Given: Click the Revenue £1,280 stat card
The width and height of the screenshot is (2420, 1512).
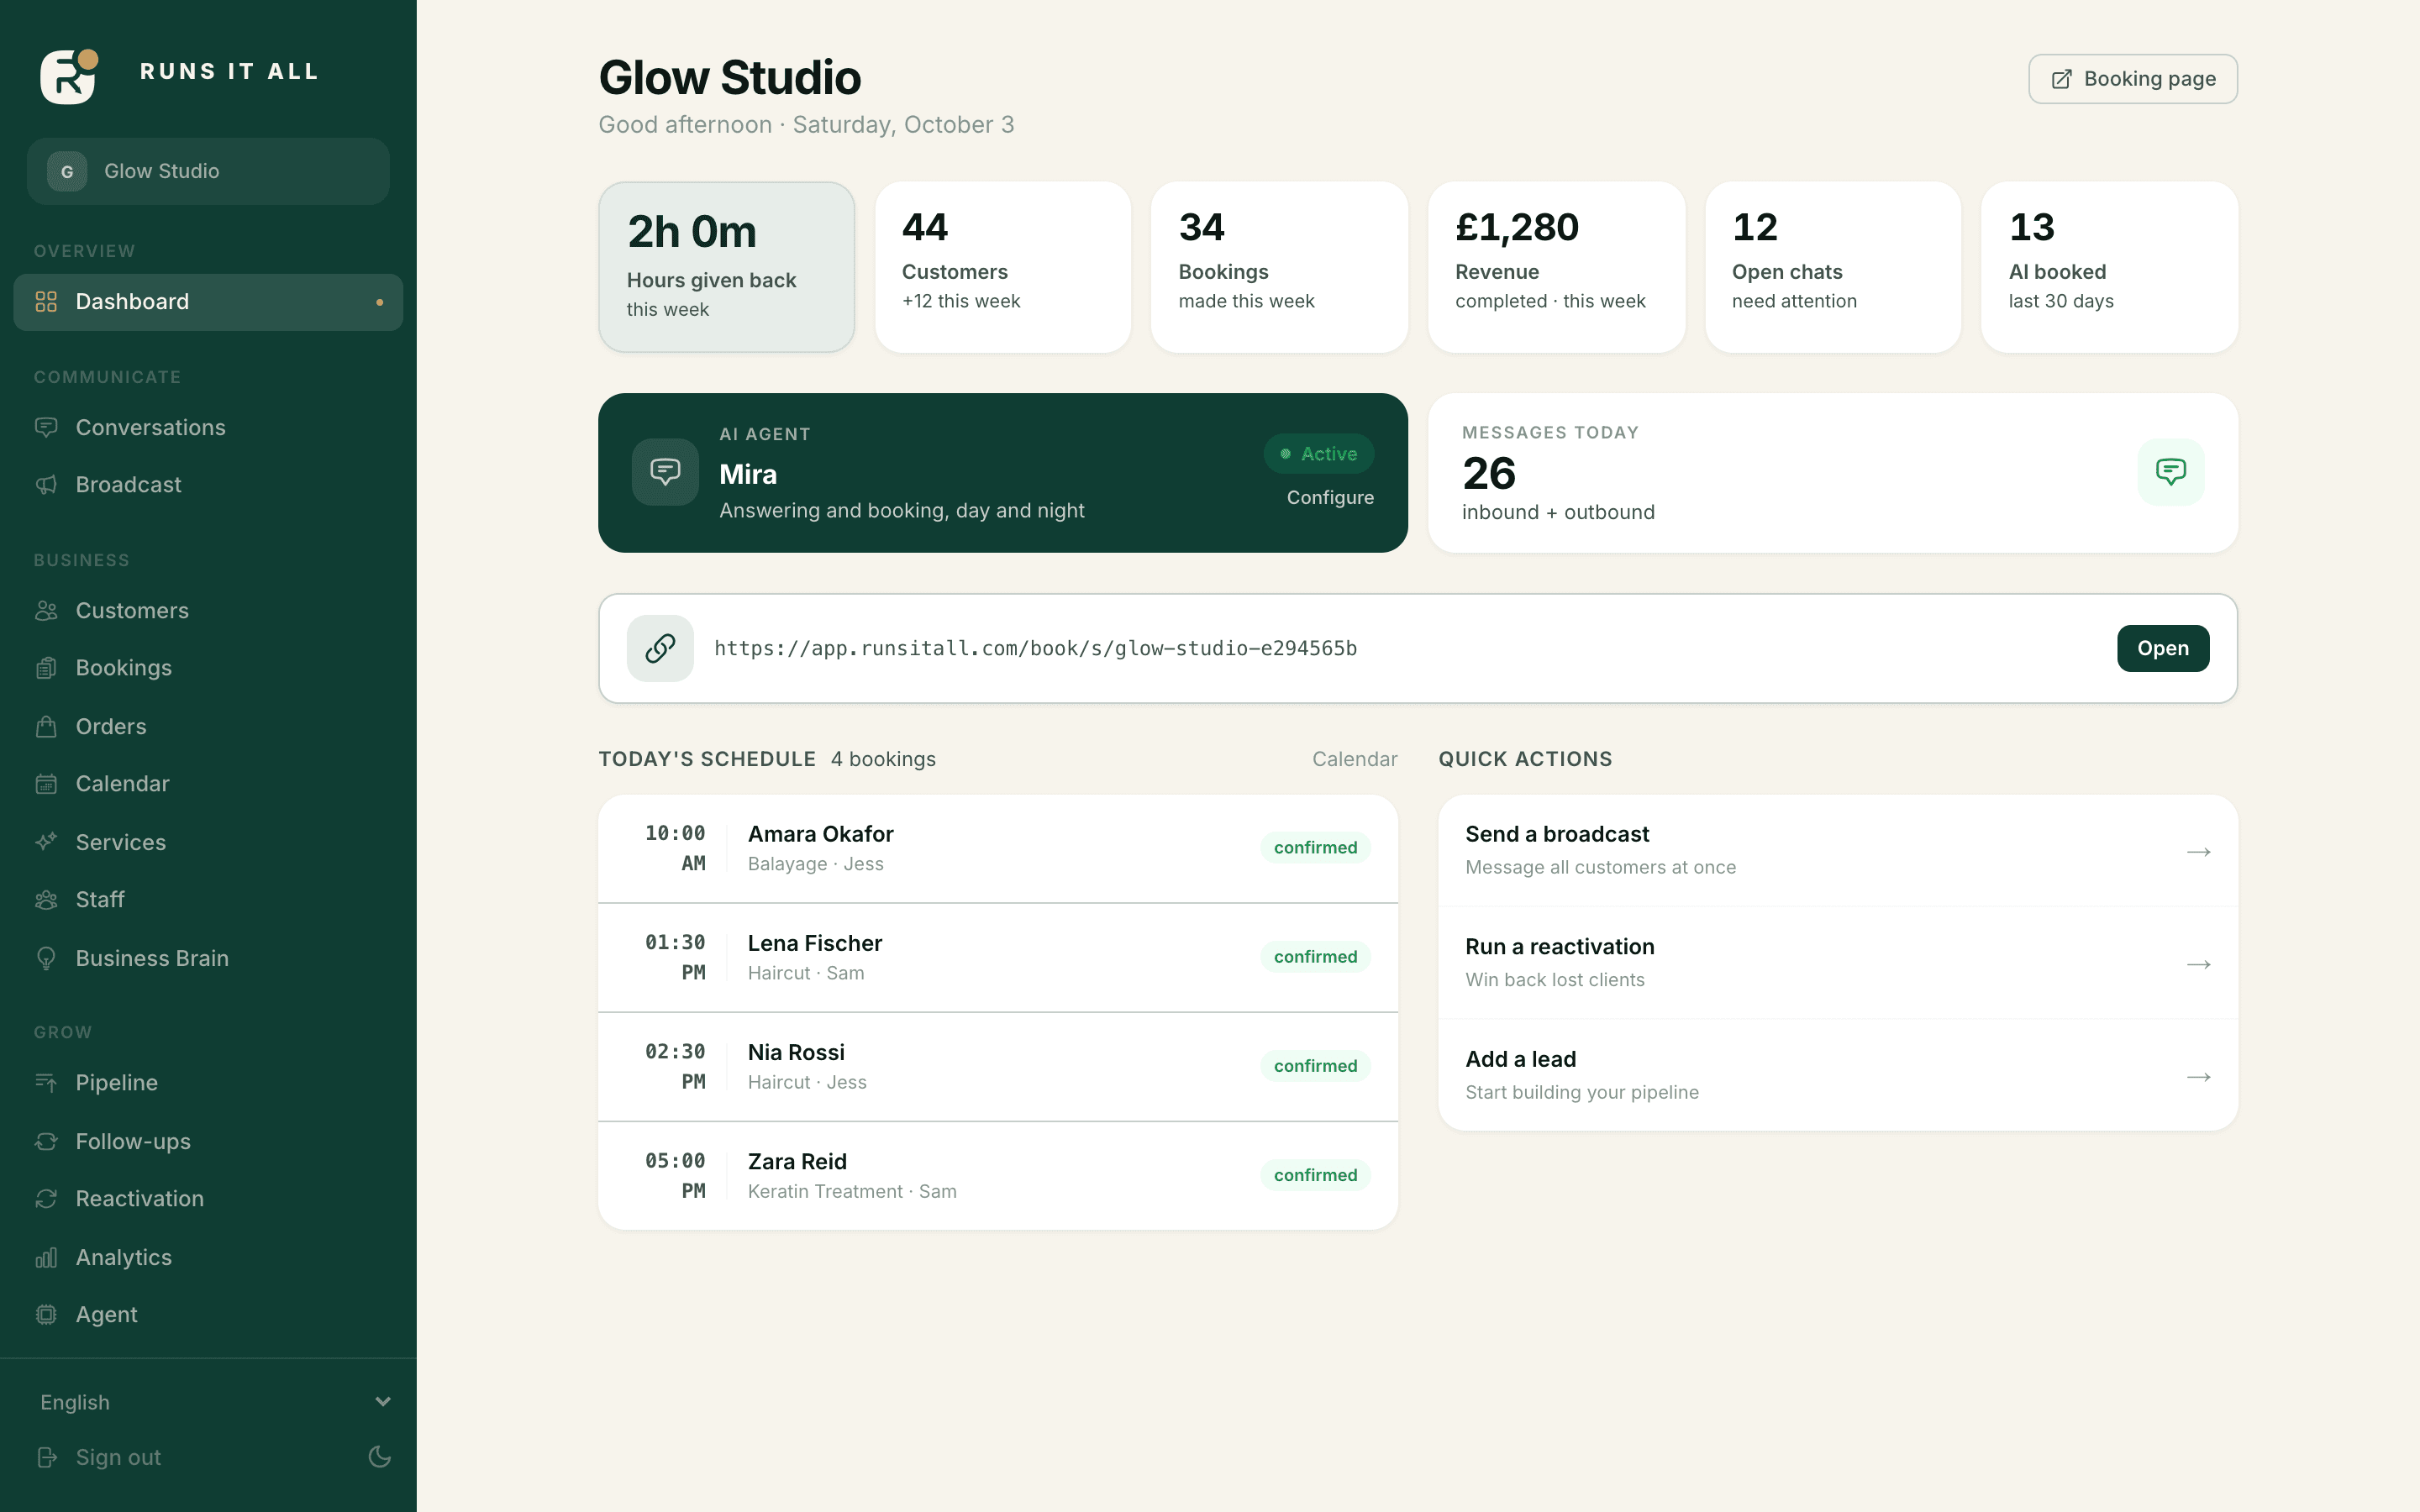Looking at the screenshot, I should pyautogui.click(x=1557, y=267).
